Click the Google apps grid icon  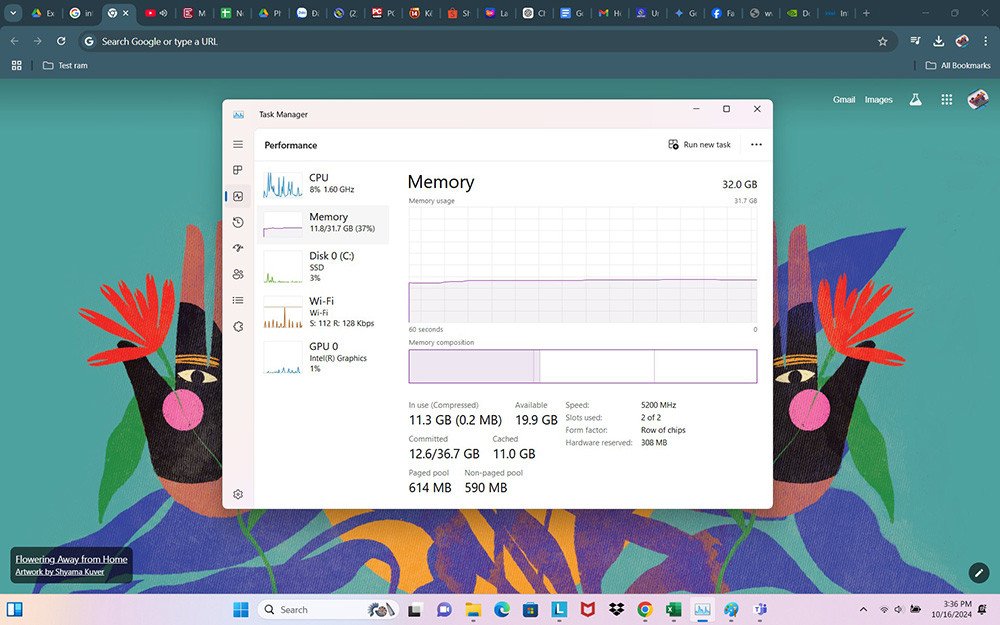coord(946,100)
